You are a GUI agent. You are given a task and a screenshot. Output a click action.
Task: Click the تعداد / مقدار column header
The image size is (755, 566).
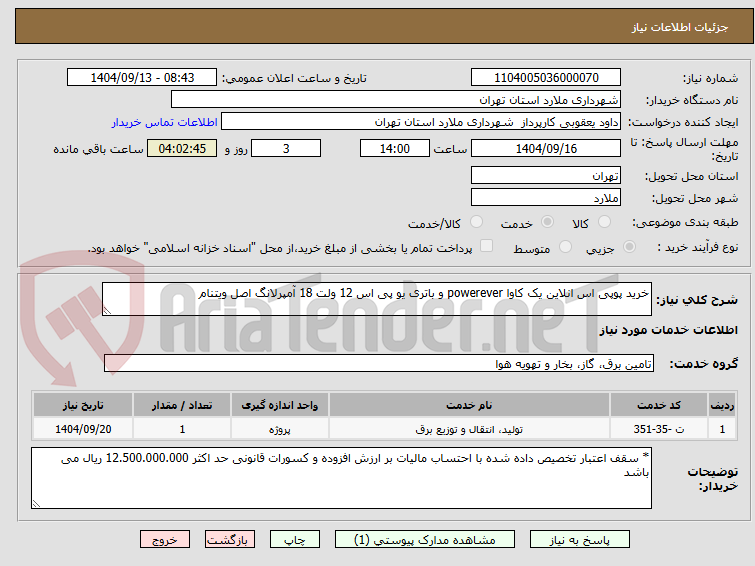[x=182, y=405]
